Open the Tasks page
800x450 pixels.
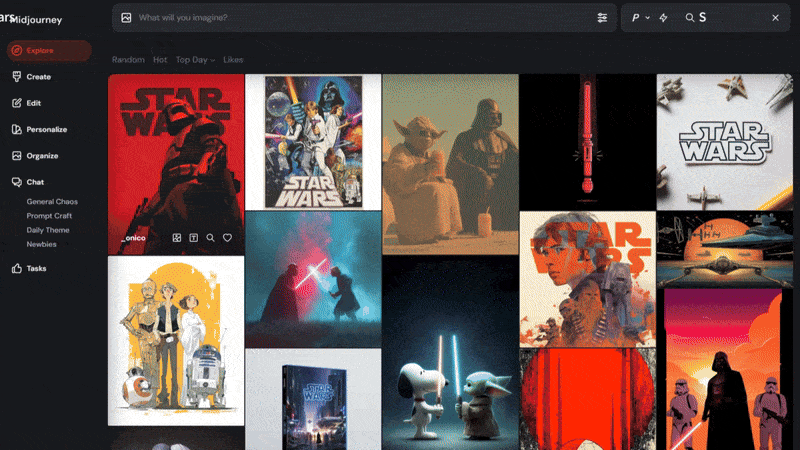click(36, 268)
